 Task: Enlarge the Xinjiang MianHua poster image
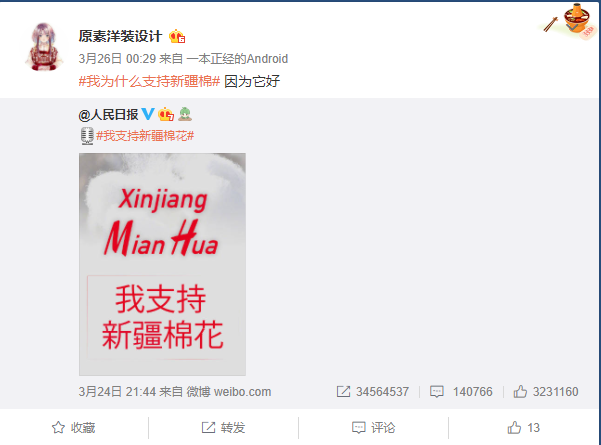click(162, 264)
